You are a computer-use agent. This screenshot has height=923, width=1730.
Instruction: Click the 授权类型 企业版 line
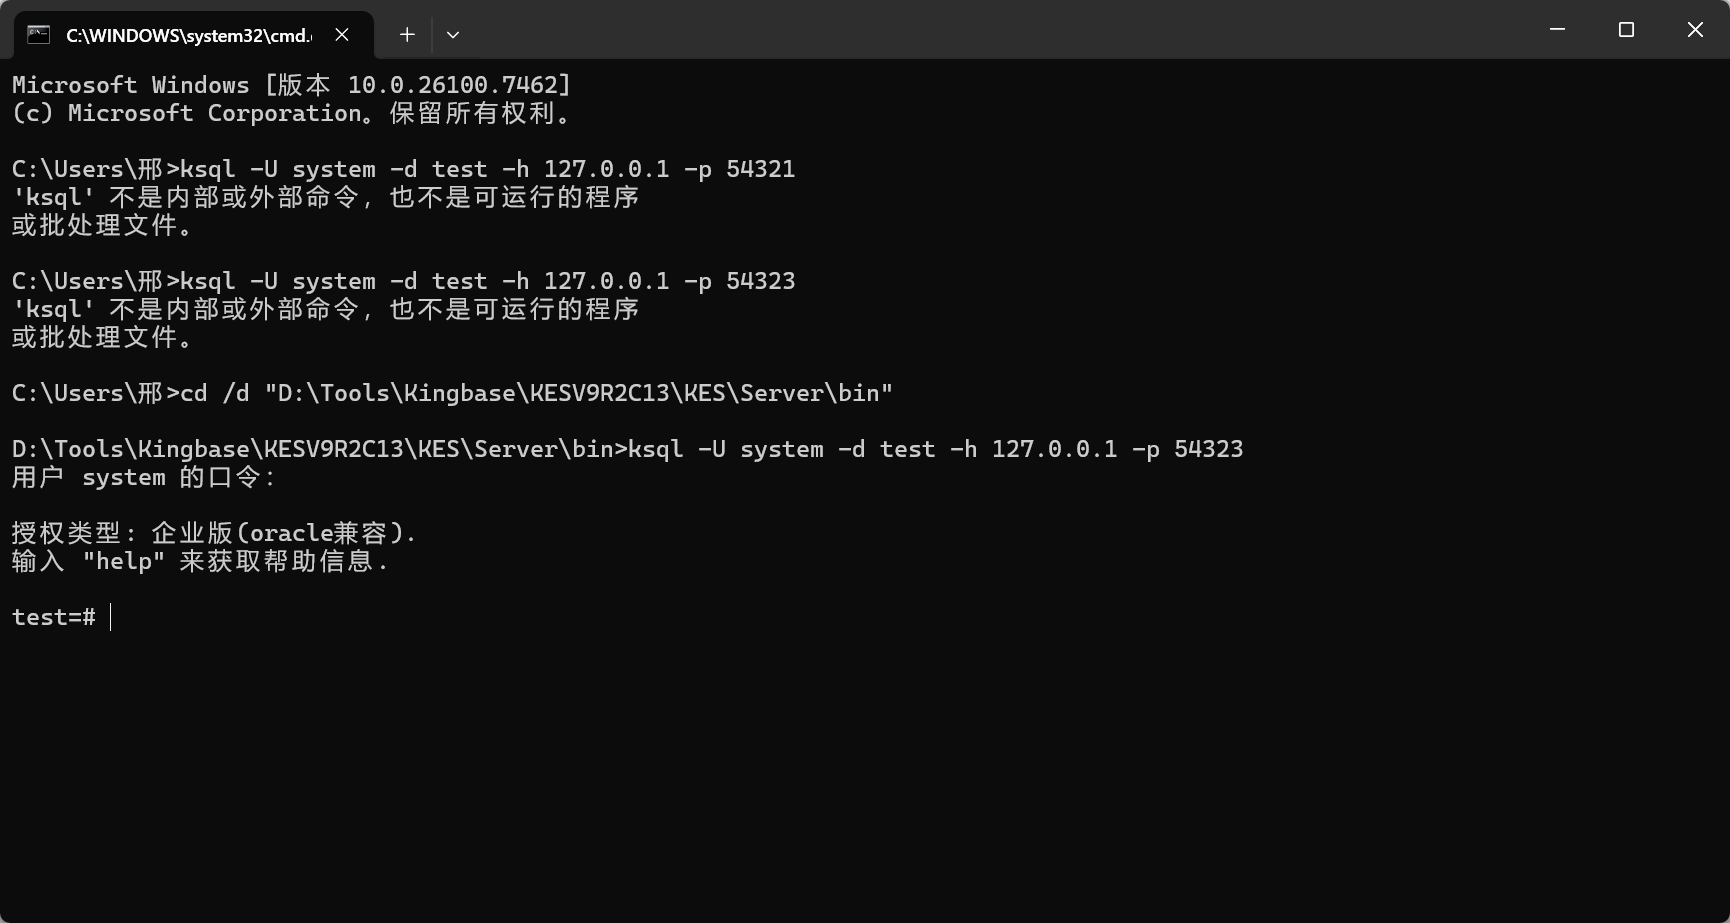[214, 533]
